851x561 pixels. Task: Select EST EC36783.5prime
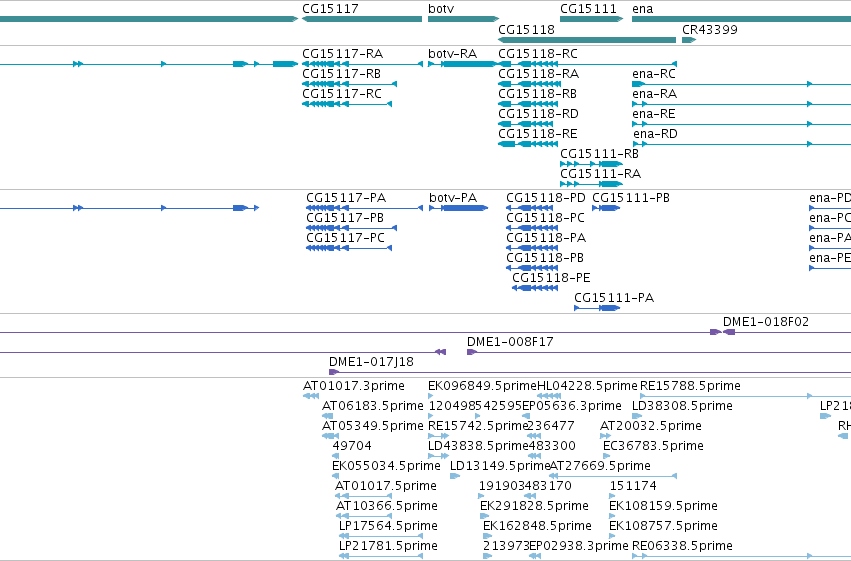point(653,447)
